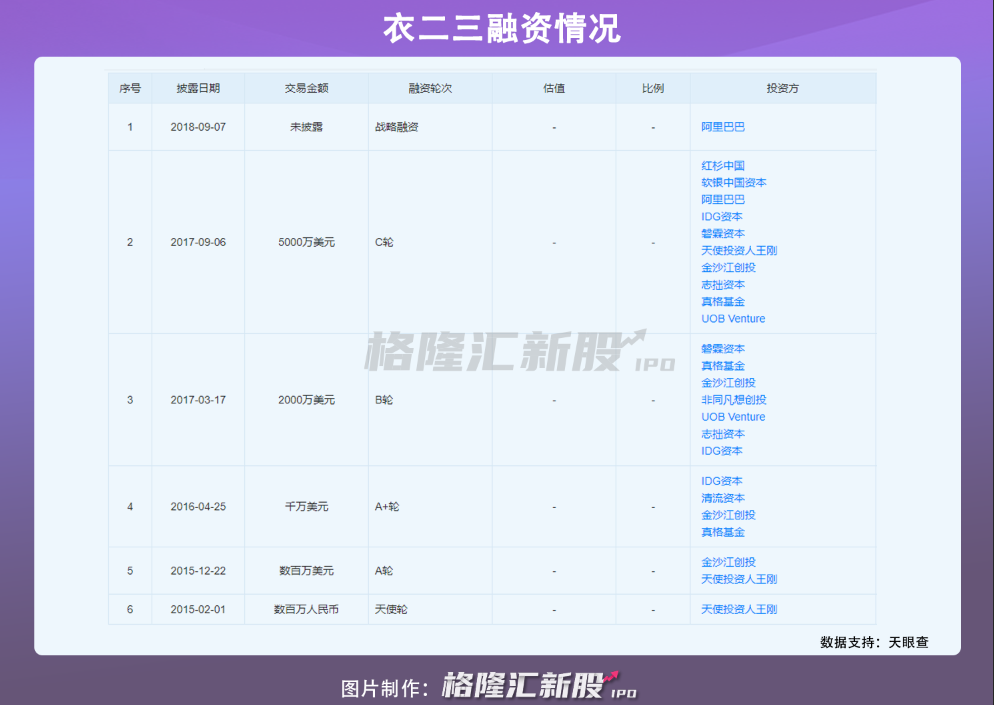Click the 数百万美元 amount cell
994x705 pixels.
point(306,571)
